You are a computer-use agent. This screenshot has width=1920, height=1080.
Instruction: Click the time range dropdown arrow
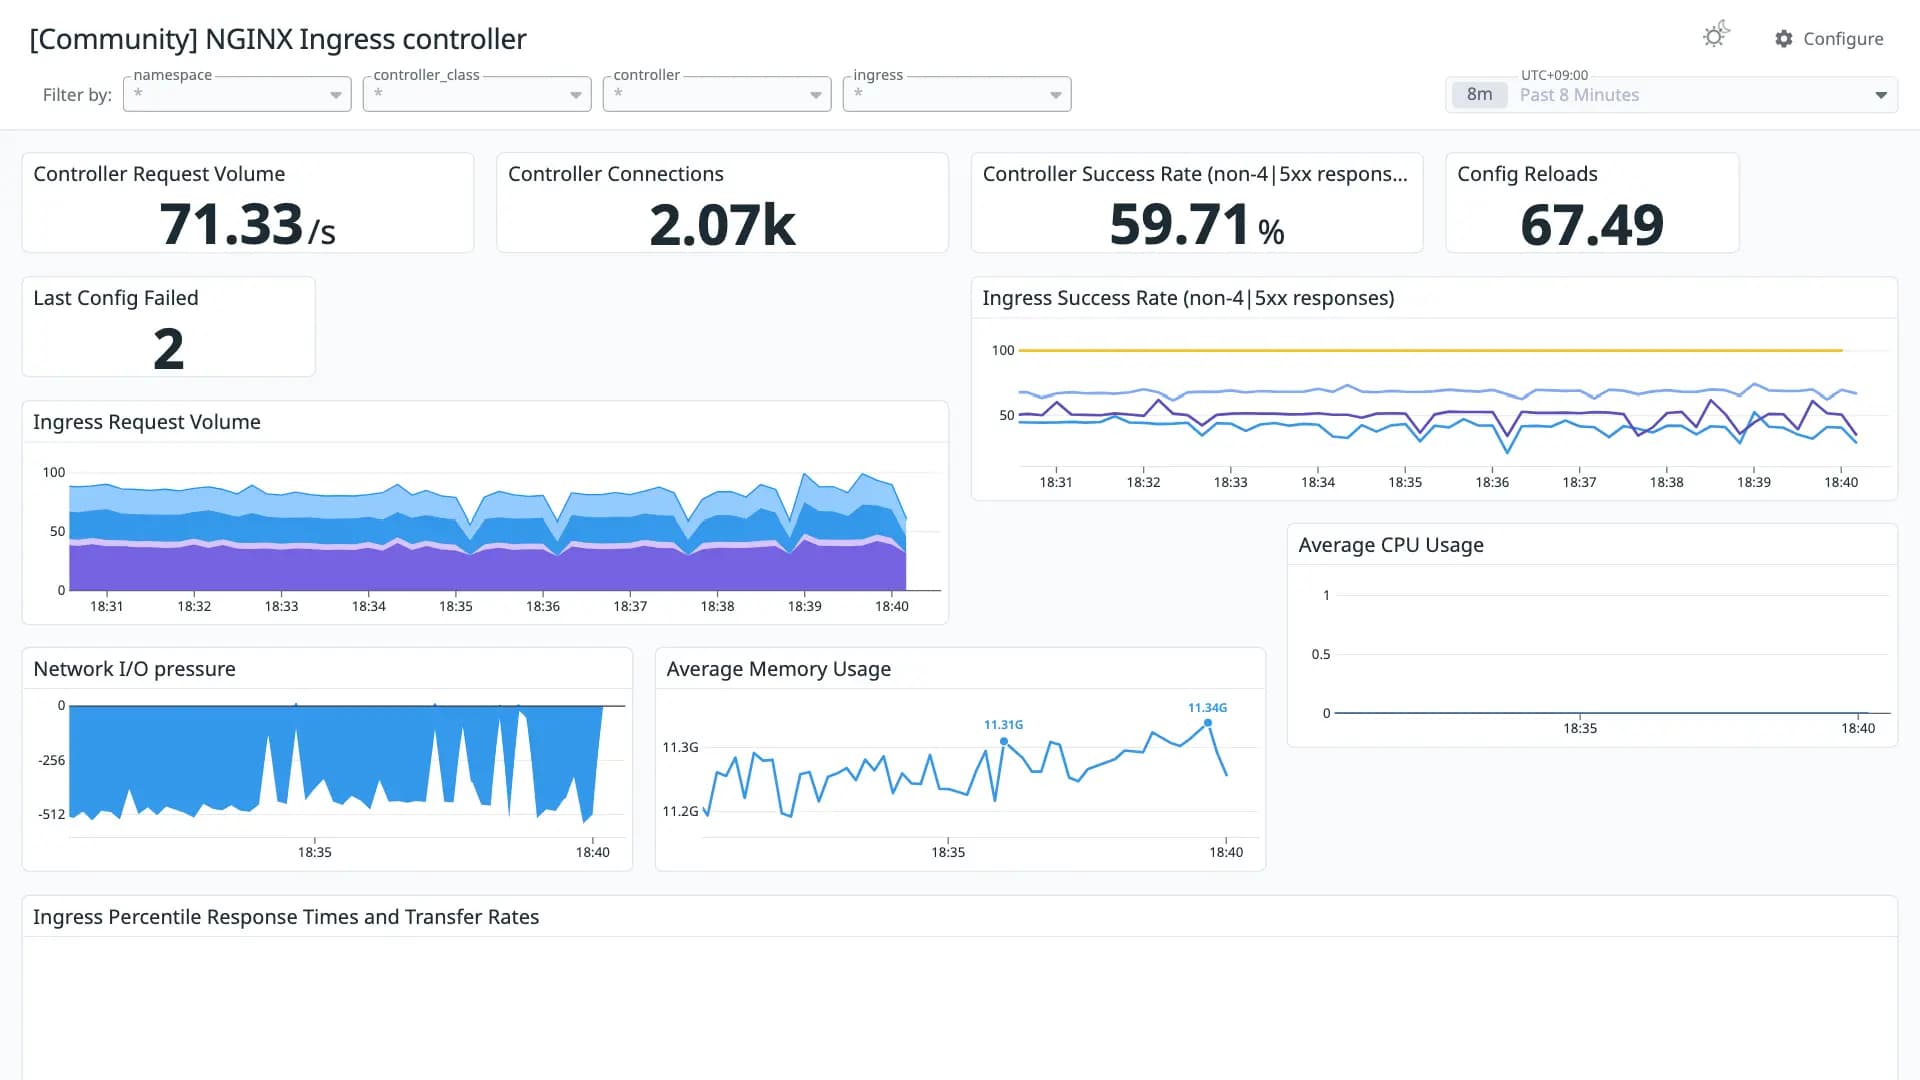coord(1881,95)
